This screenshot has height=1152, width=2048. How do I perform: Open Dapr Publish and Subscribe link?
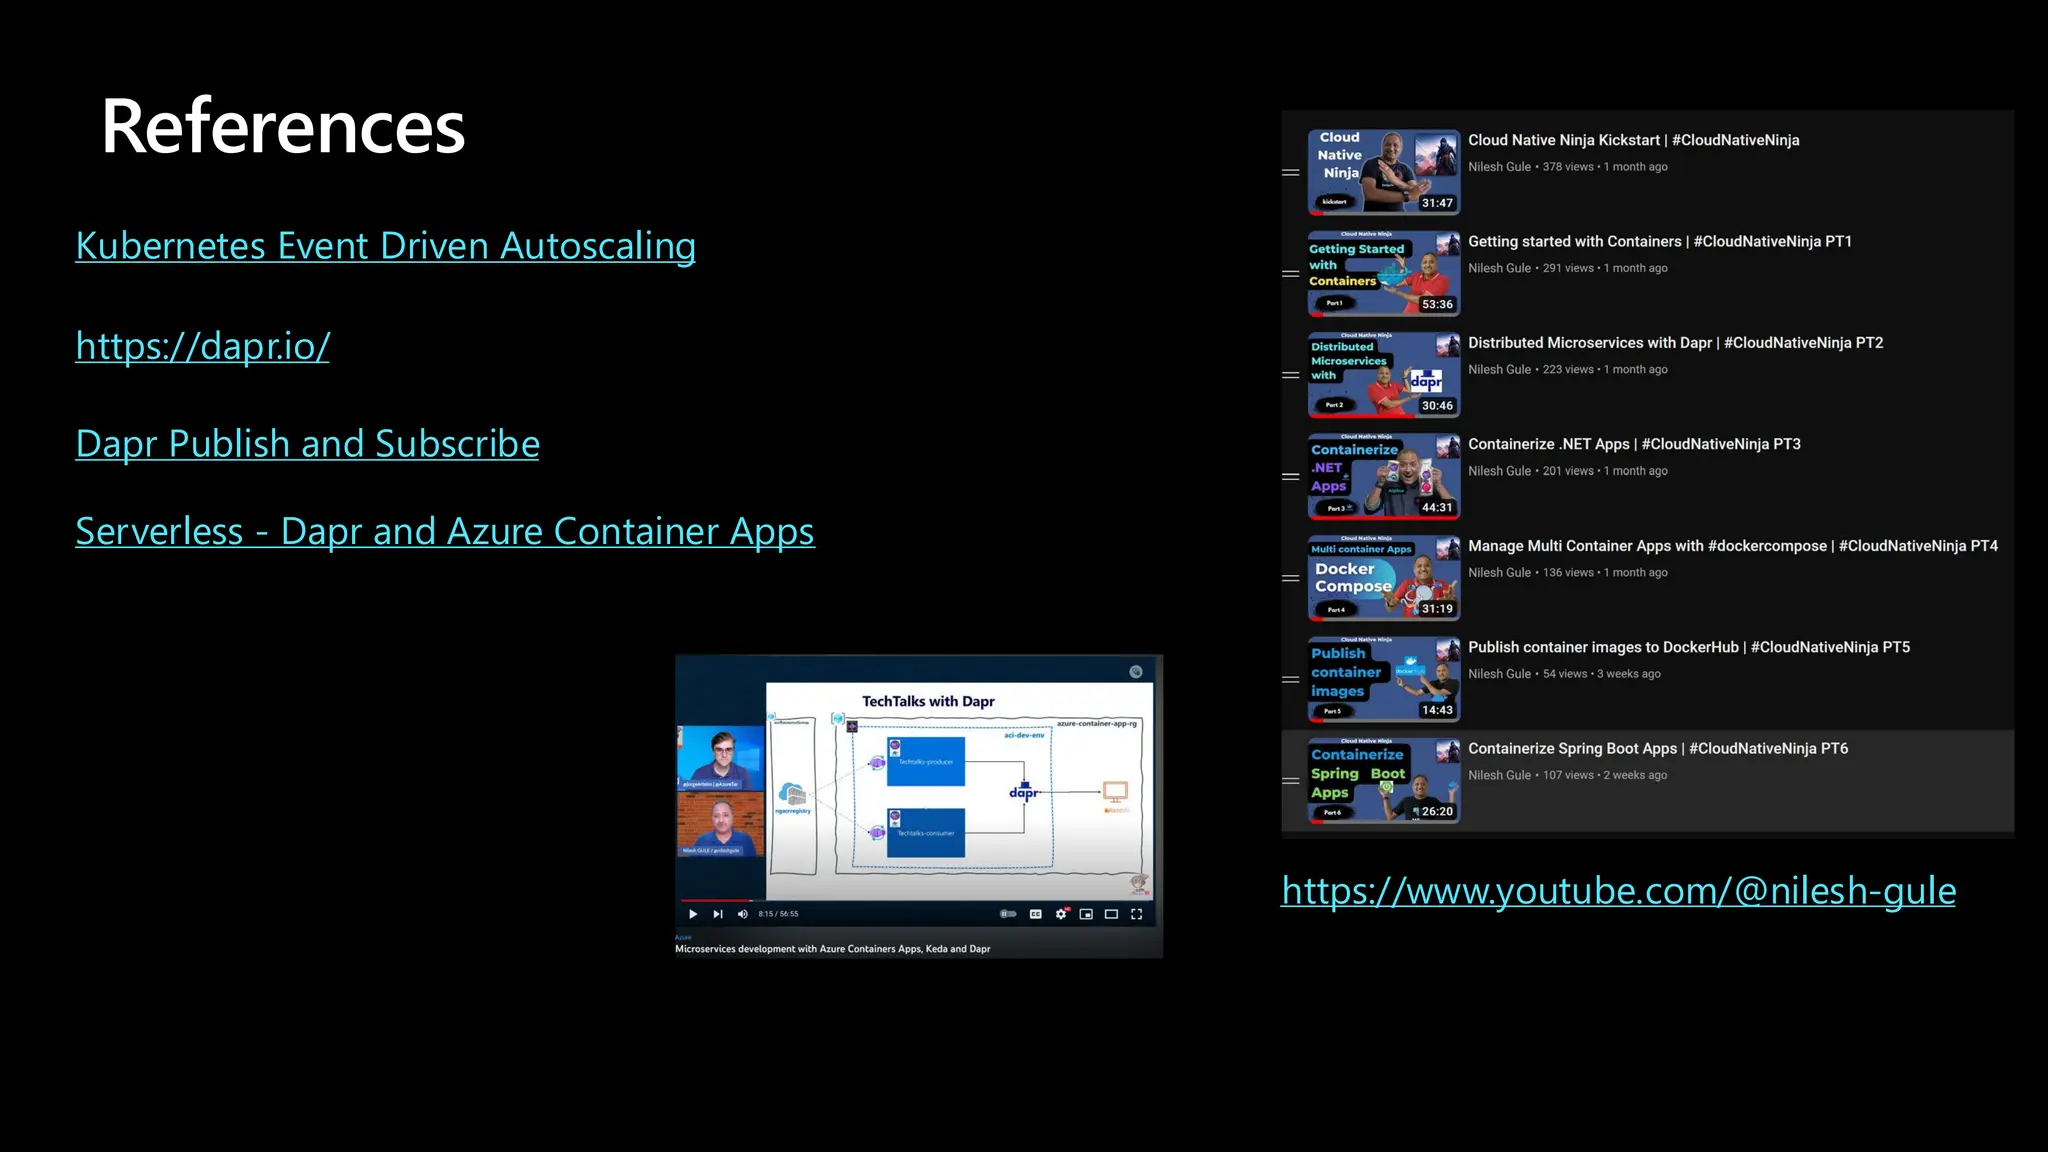pos(308,444)
